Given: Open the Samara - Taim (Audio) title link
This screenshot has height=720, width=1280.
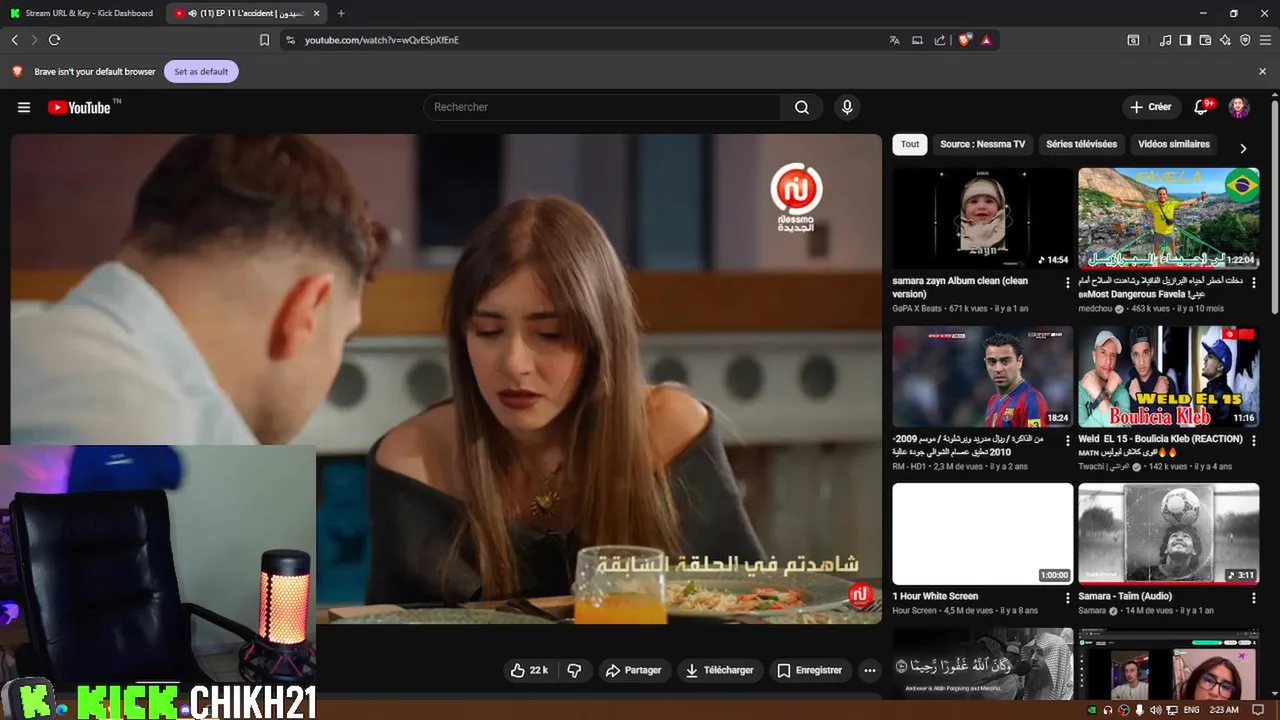Looking at the screenshot, I should (1124, 596).
